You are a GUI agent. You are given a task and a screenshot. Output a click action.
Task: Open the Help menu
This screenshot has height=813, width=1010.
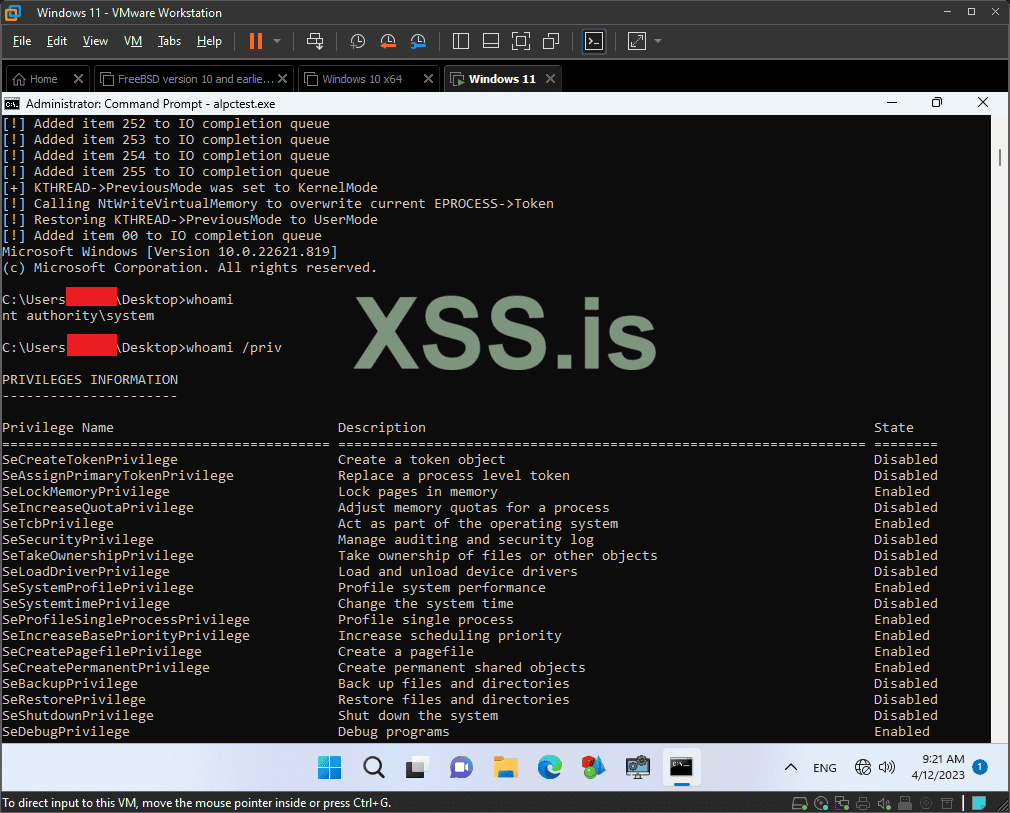(209, 41)
